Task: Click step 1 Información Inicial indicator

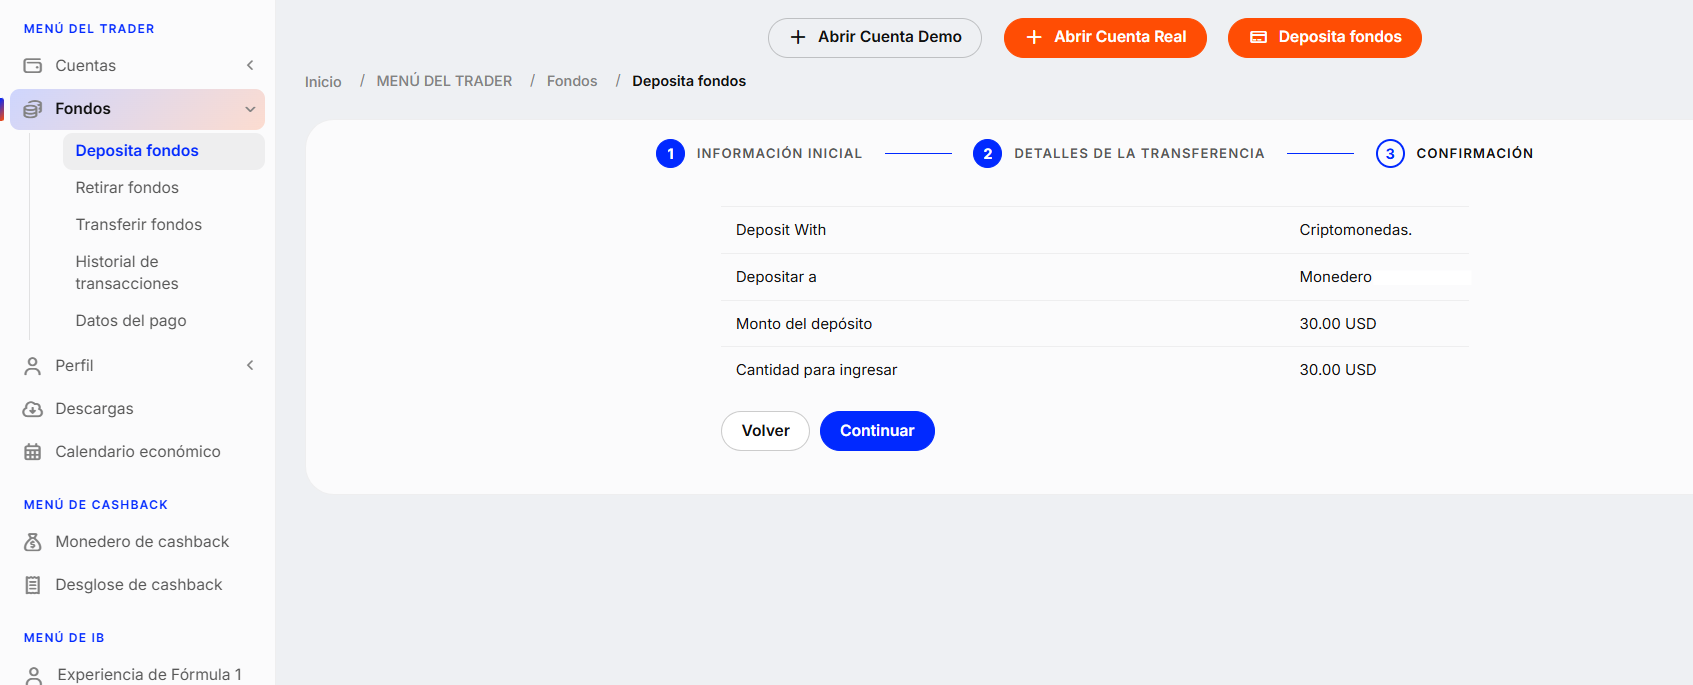Action: (x=670, y=154)
